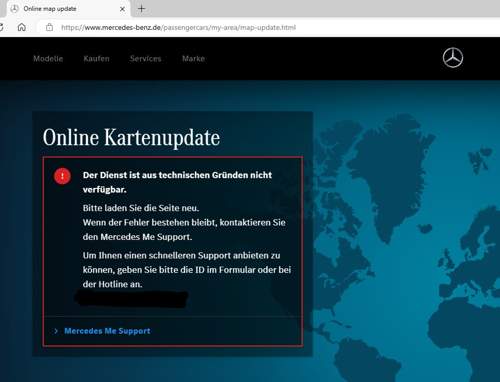Screen dimensions: 500x382
Task: Click 'Der Dienst ist aus technischen Gründen' message
Action: pos(177,182)
